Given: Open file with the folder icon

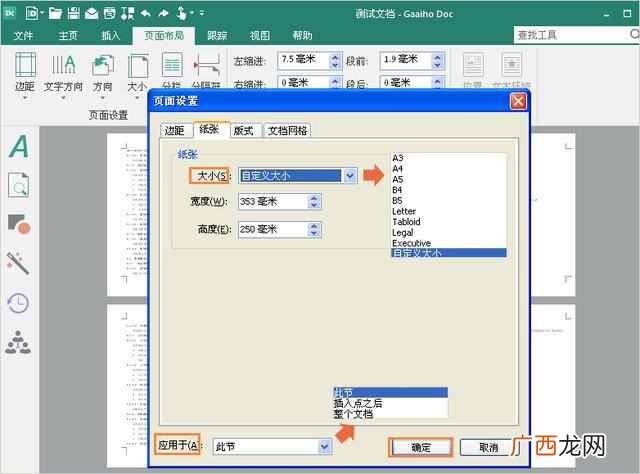Looking at the screenshot, I should click(55, 13).
